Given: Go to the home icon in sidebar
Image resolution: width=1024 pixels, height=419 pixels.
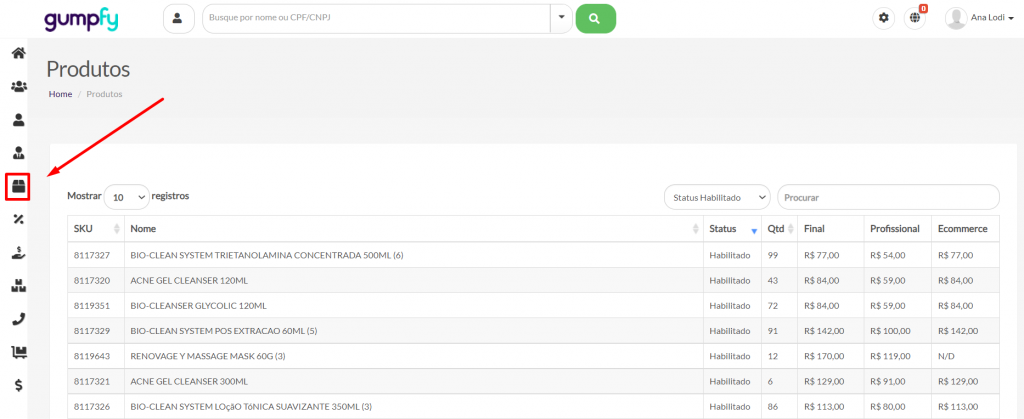Looking at the screenshot, I should click(18, 53).
